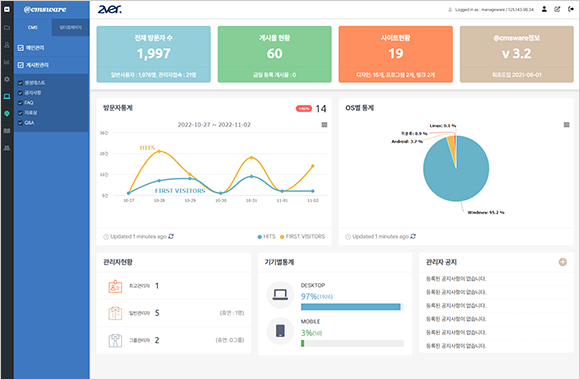Click the beige general administrator row icon
This screenshot has height=380, width=580.
(115, 313)
